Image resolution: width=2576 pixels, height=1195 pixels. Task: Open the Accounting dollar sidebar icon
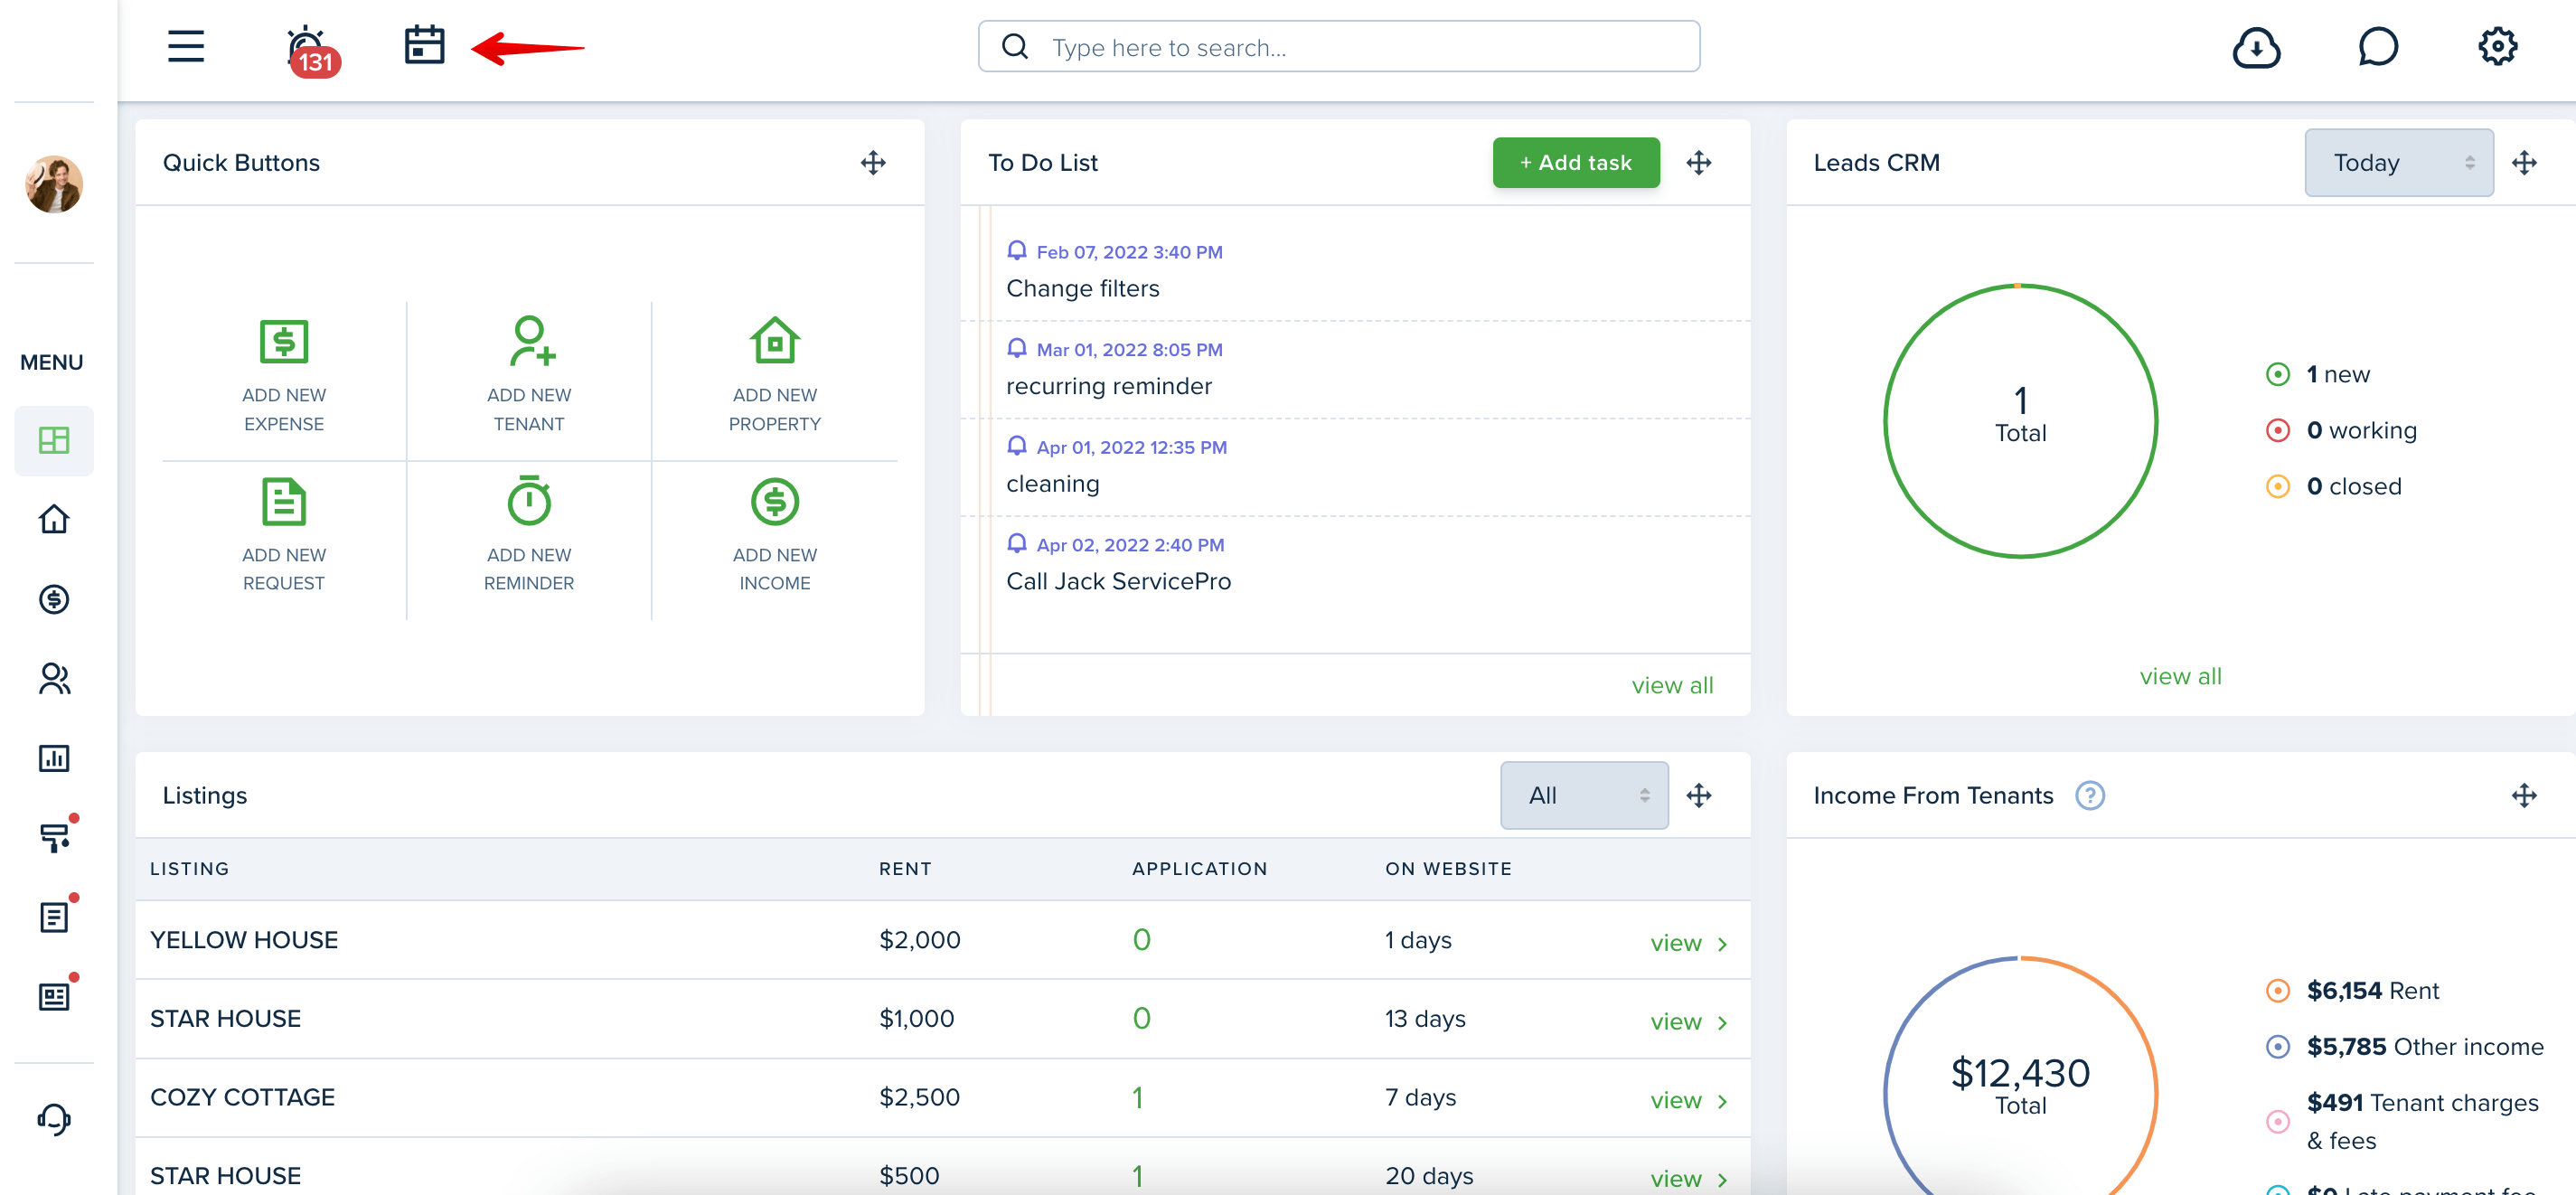click(x=54, y=599)
